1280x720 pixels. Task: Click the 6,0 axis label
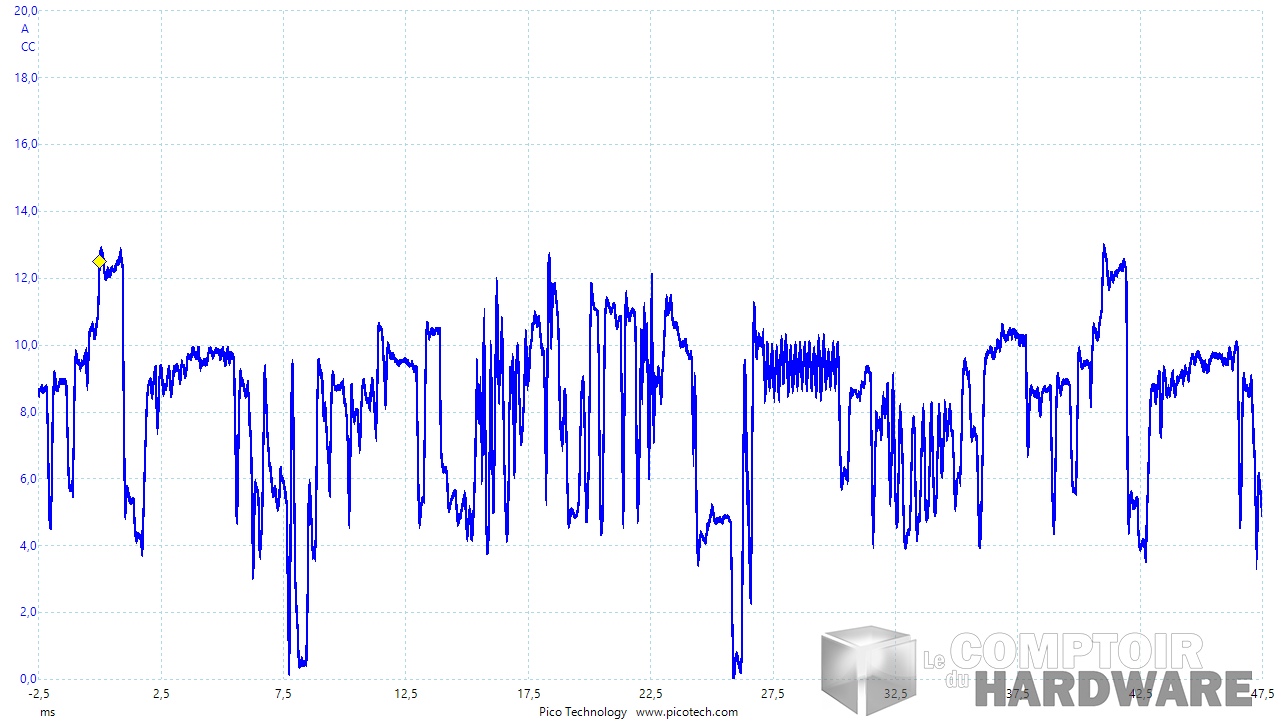[29, 479]
